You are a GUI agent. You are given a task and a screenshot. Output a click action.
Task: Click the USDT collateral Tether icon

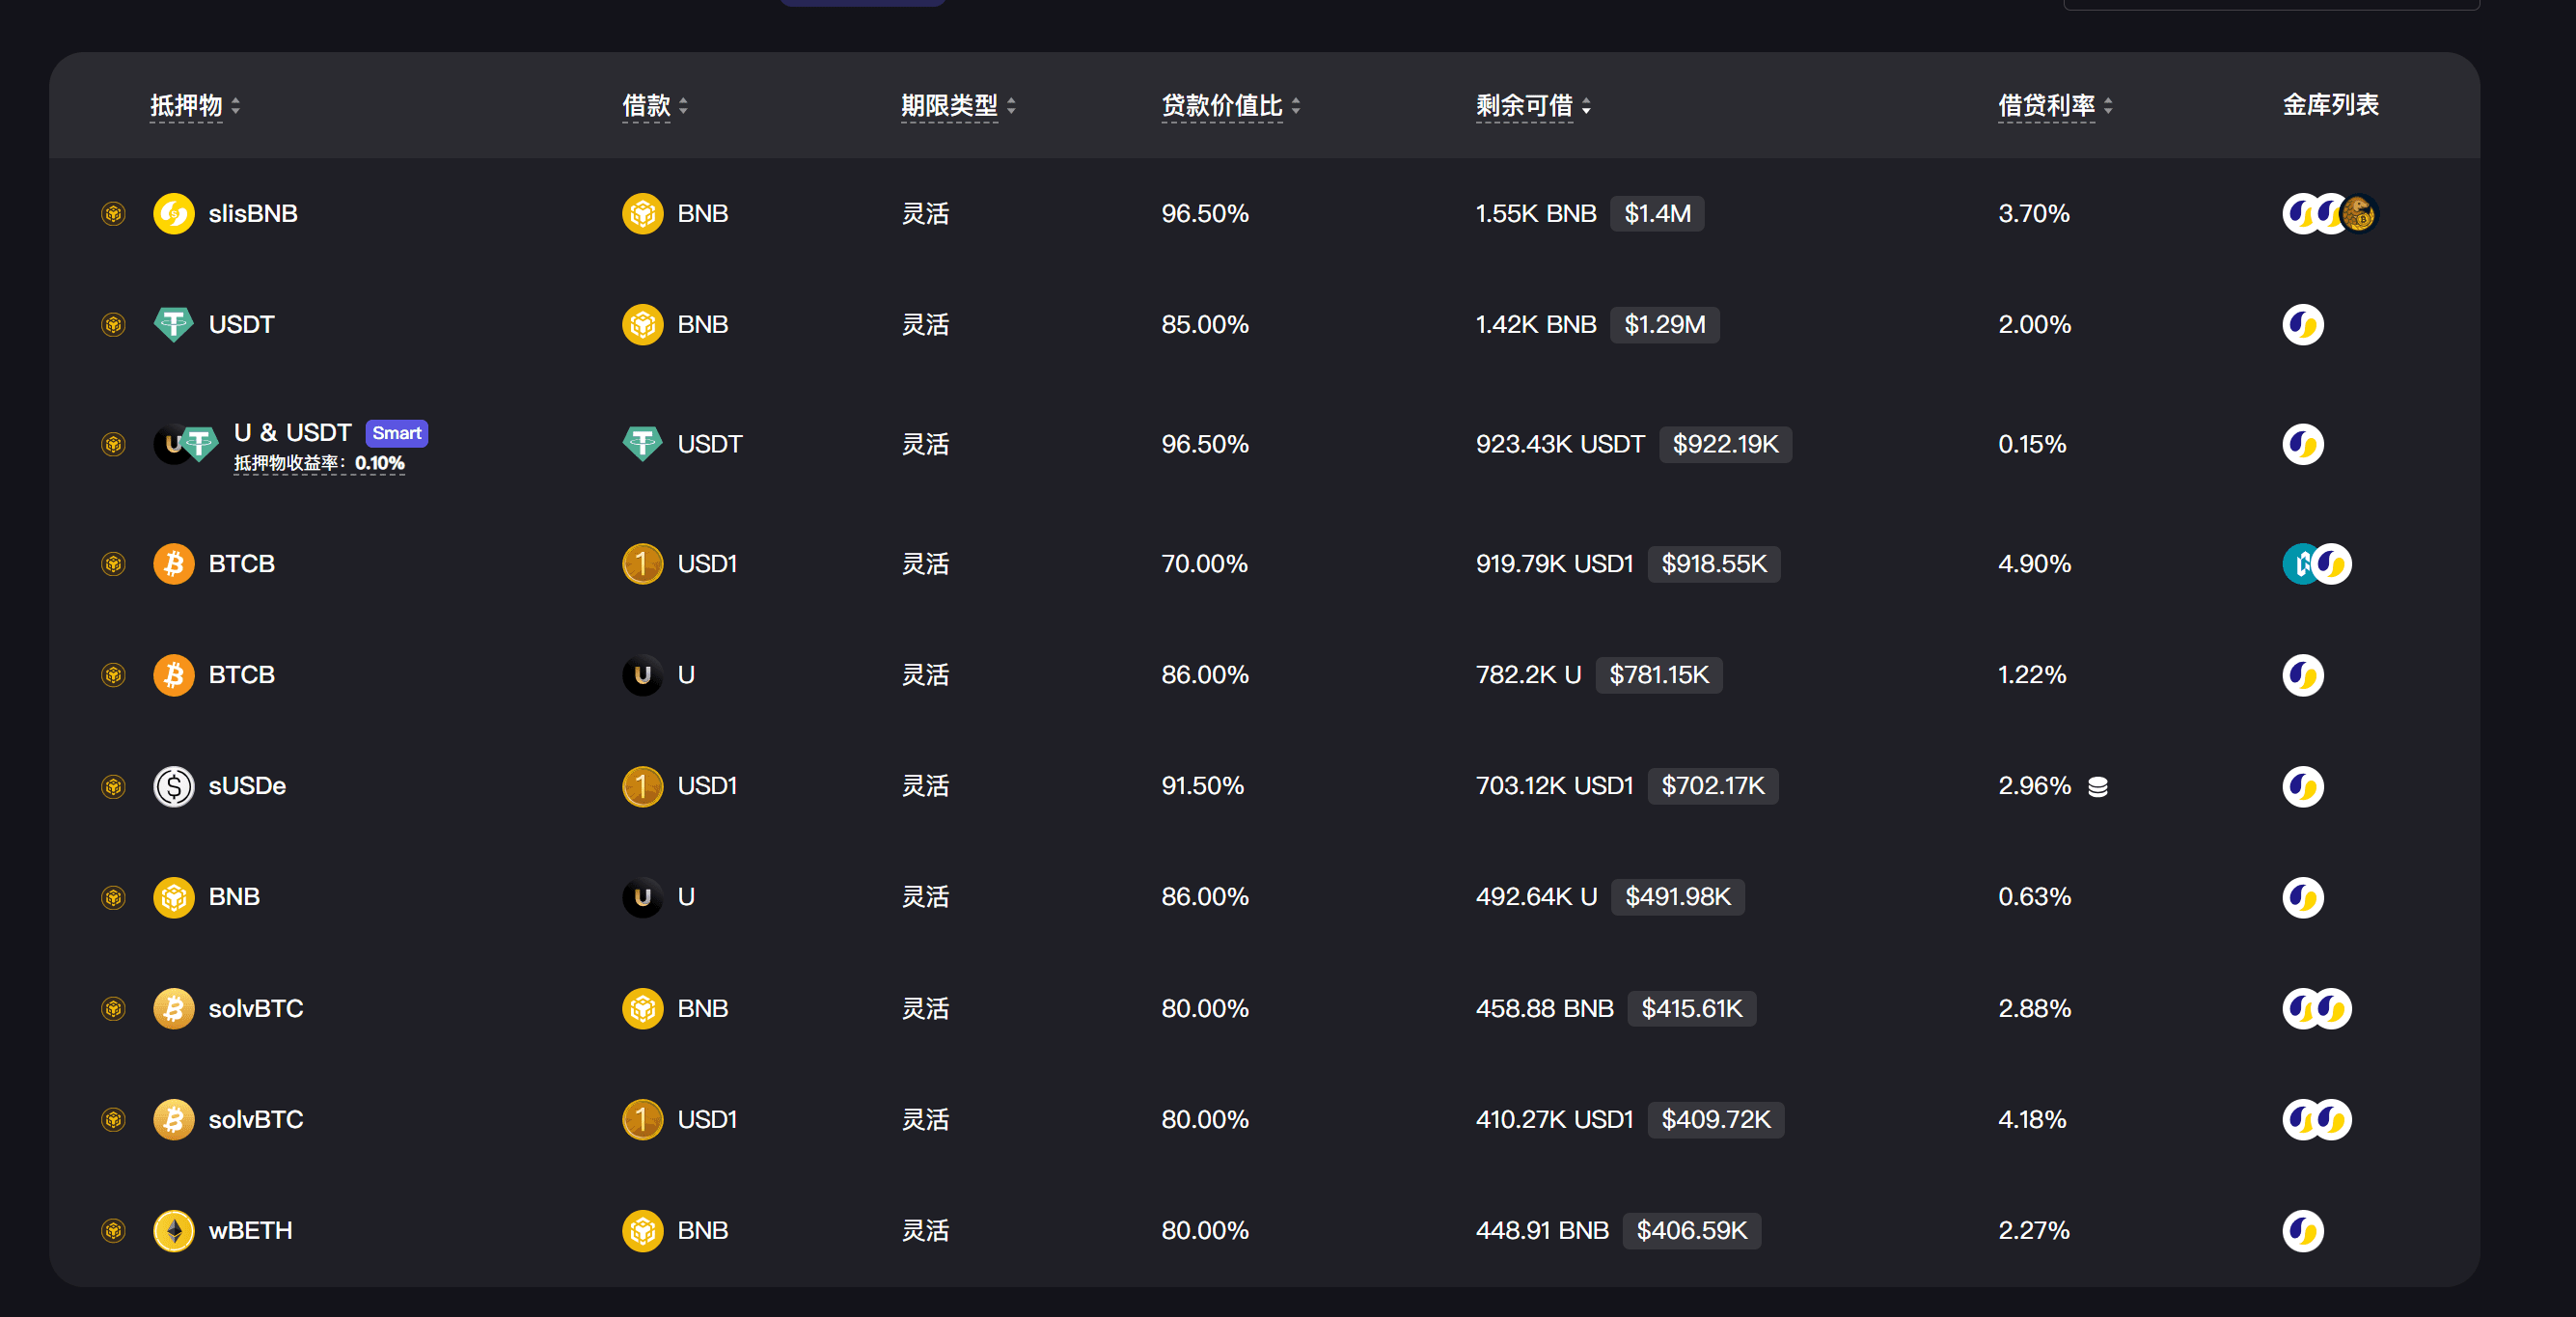173,324
